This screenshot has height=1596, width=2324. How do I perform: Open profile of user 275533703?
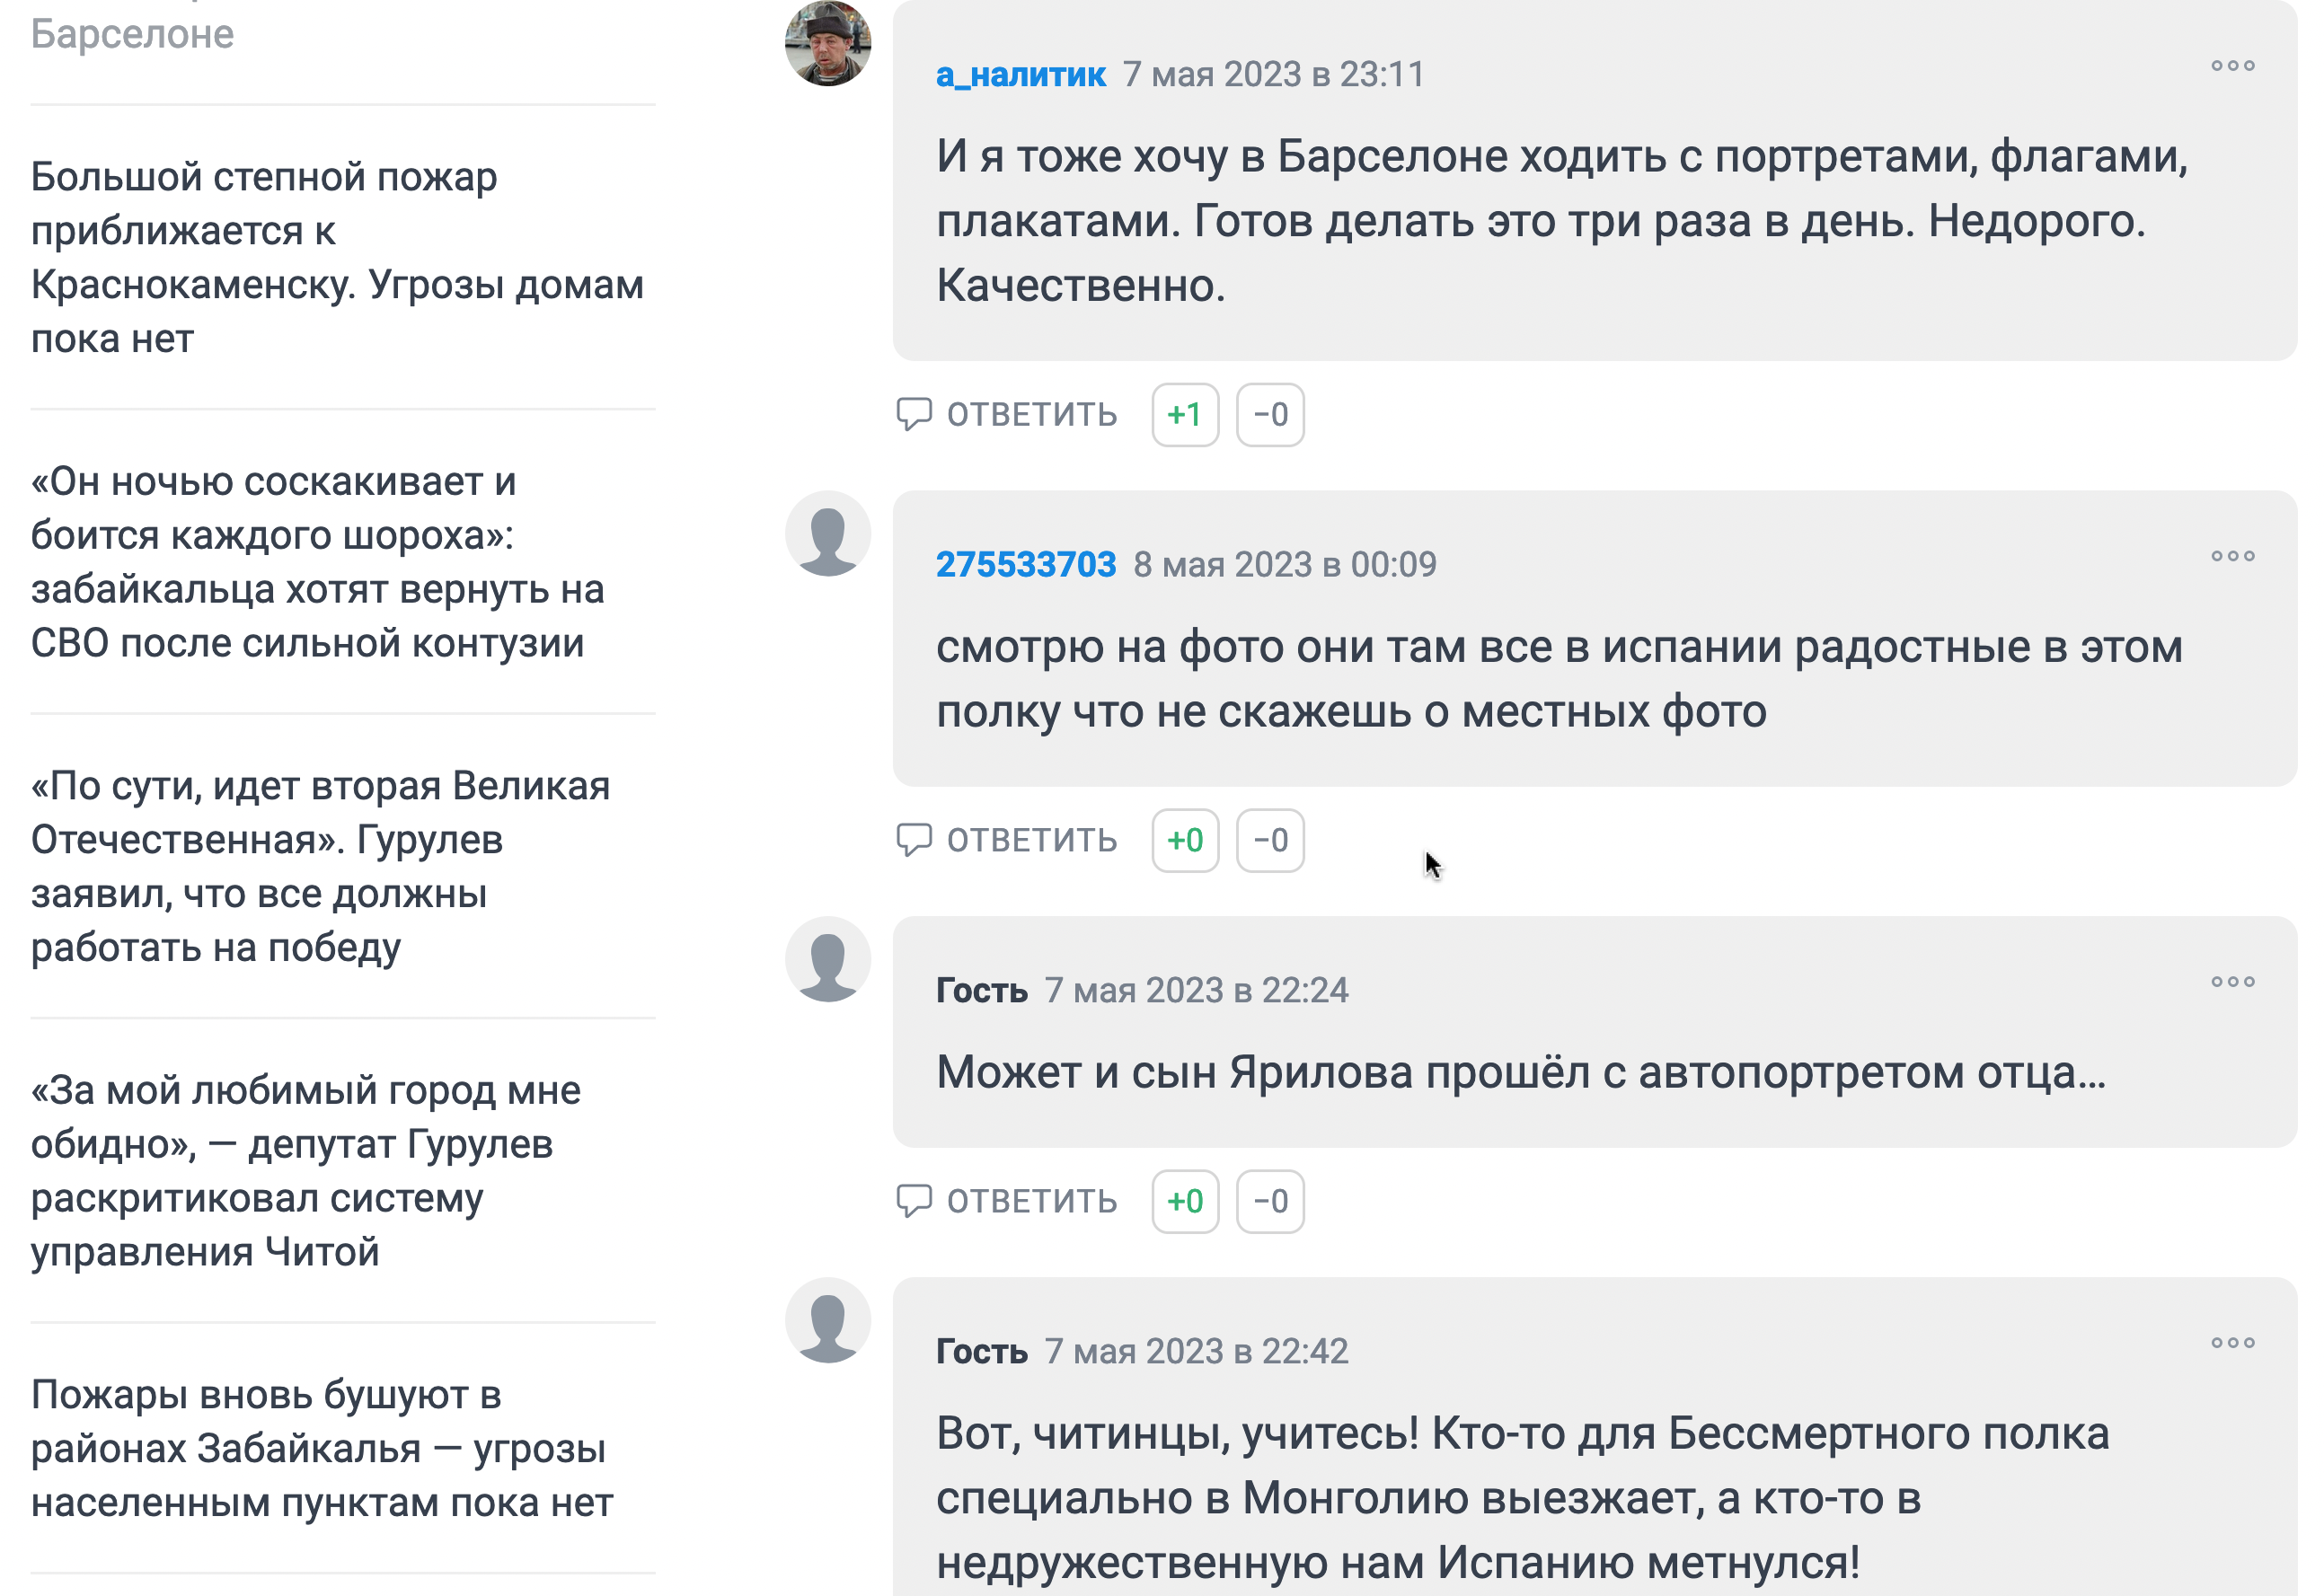pos(1025,565)
